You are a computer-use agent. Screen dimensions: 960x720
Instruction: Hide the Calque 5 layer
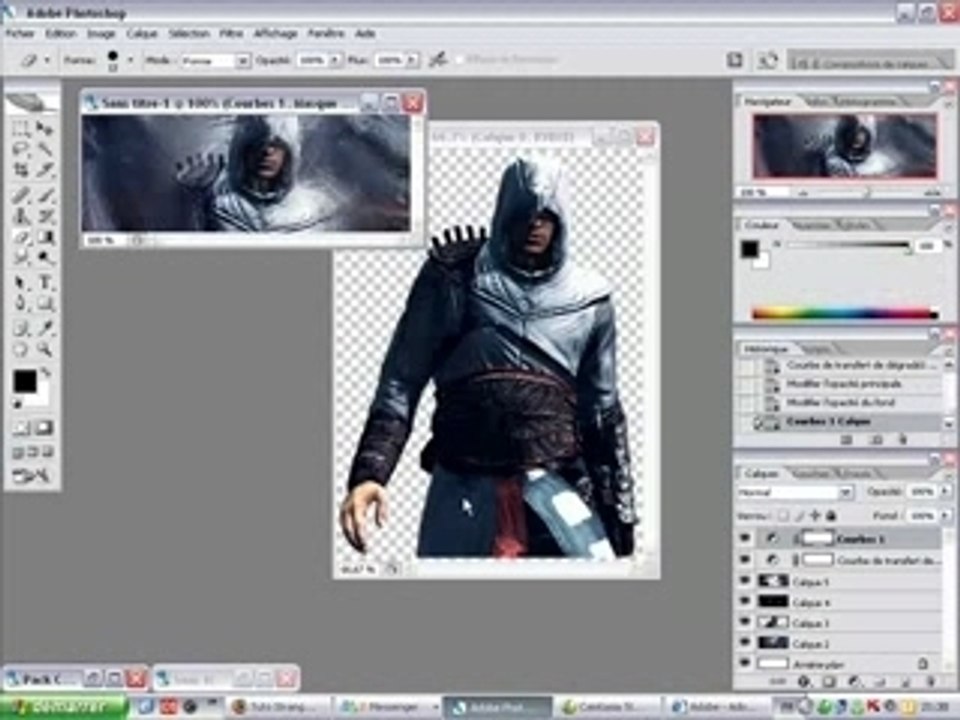pos(745,580)
